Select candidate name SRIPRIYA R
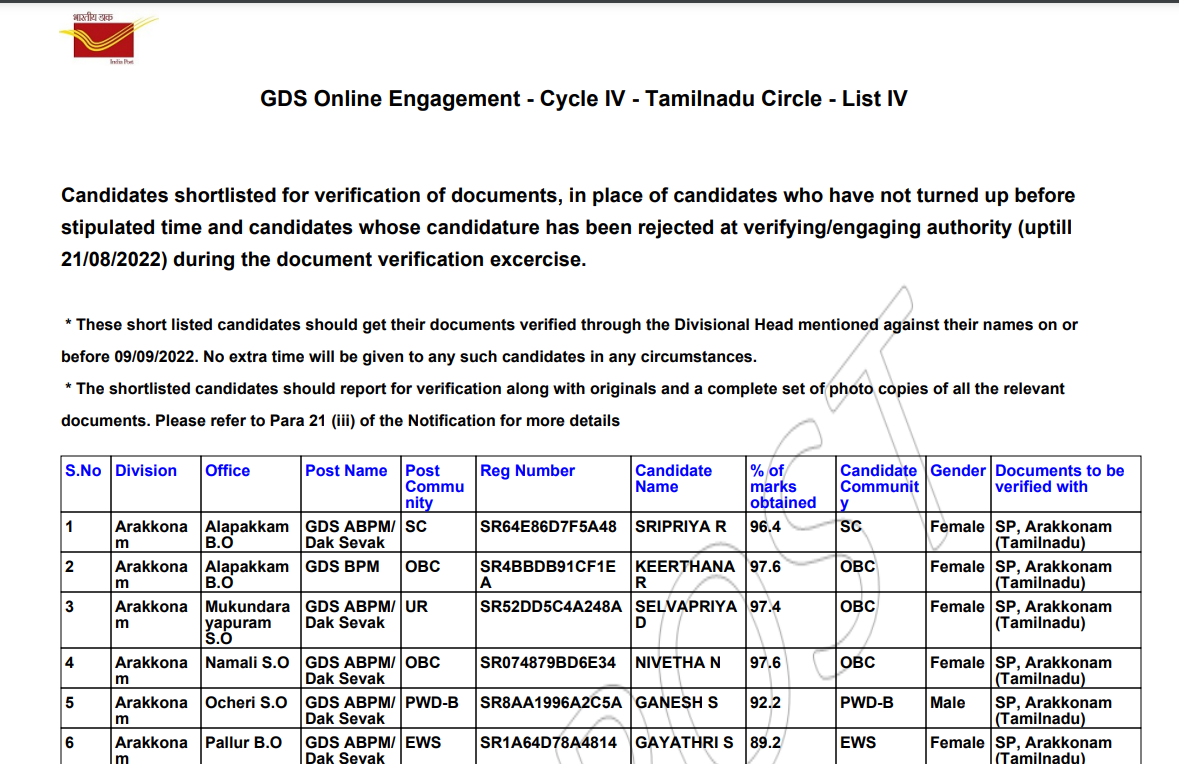Viewport: 1179px width, 764px height. click(680, 527)
